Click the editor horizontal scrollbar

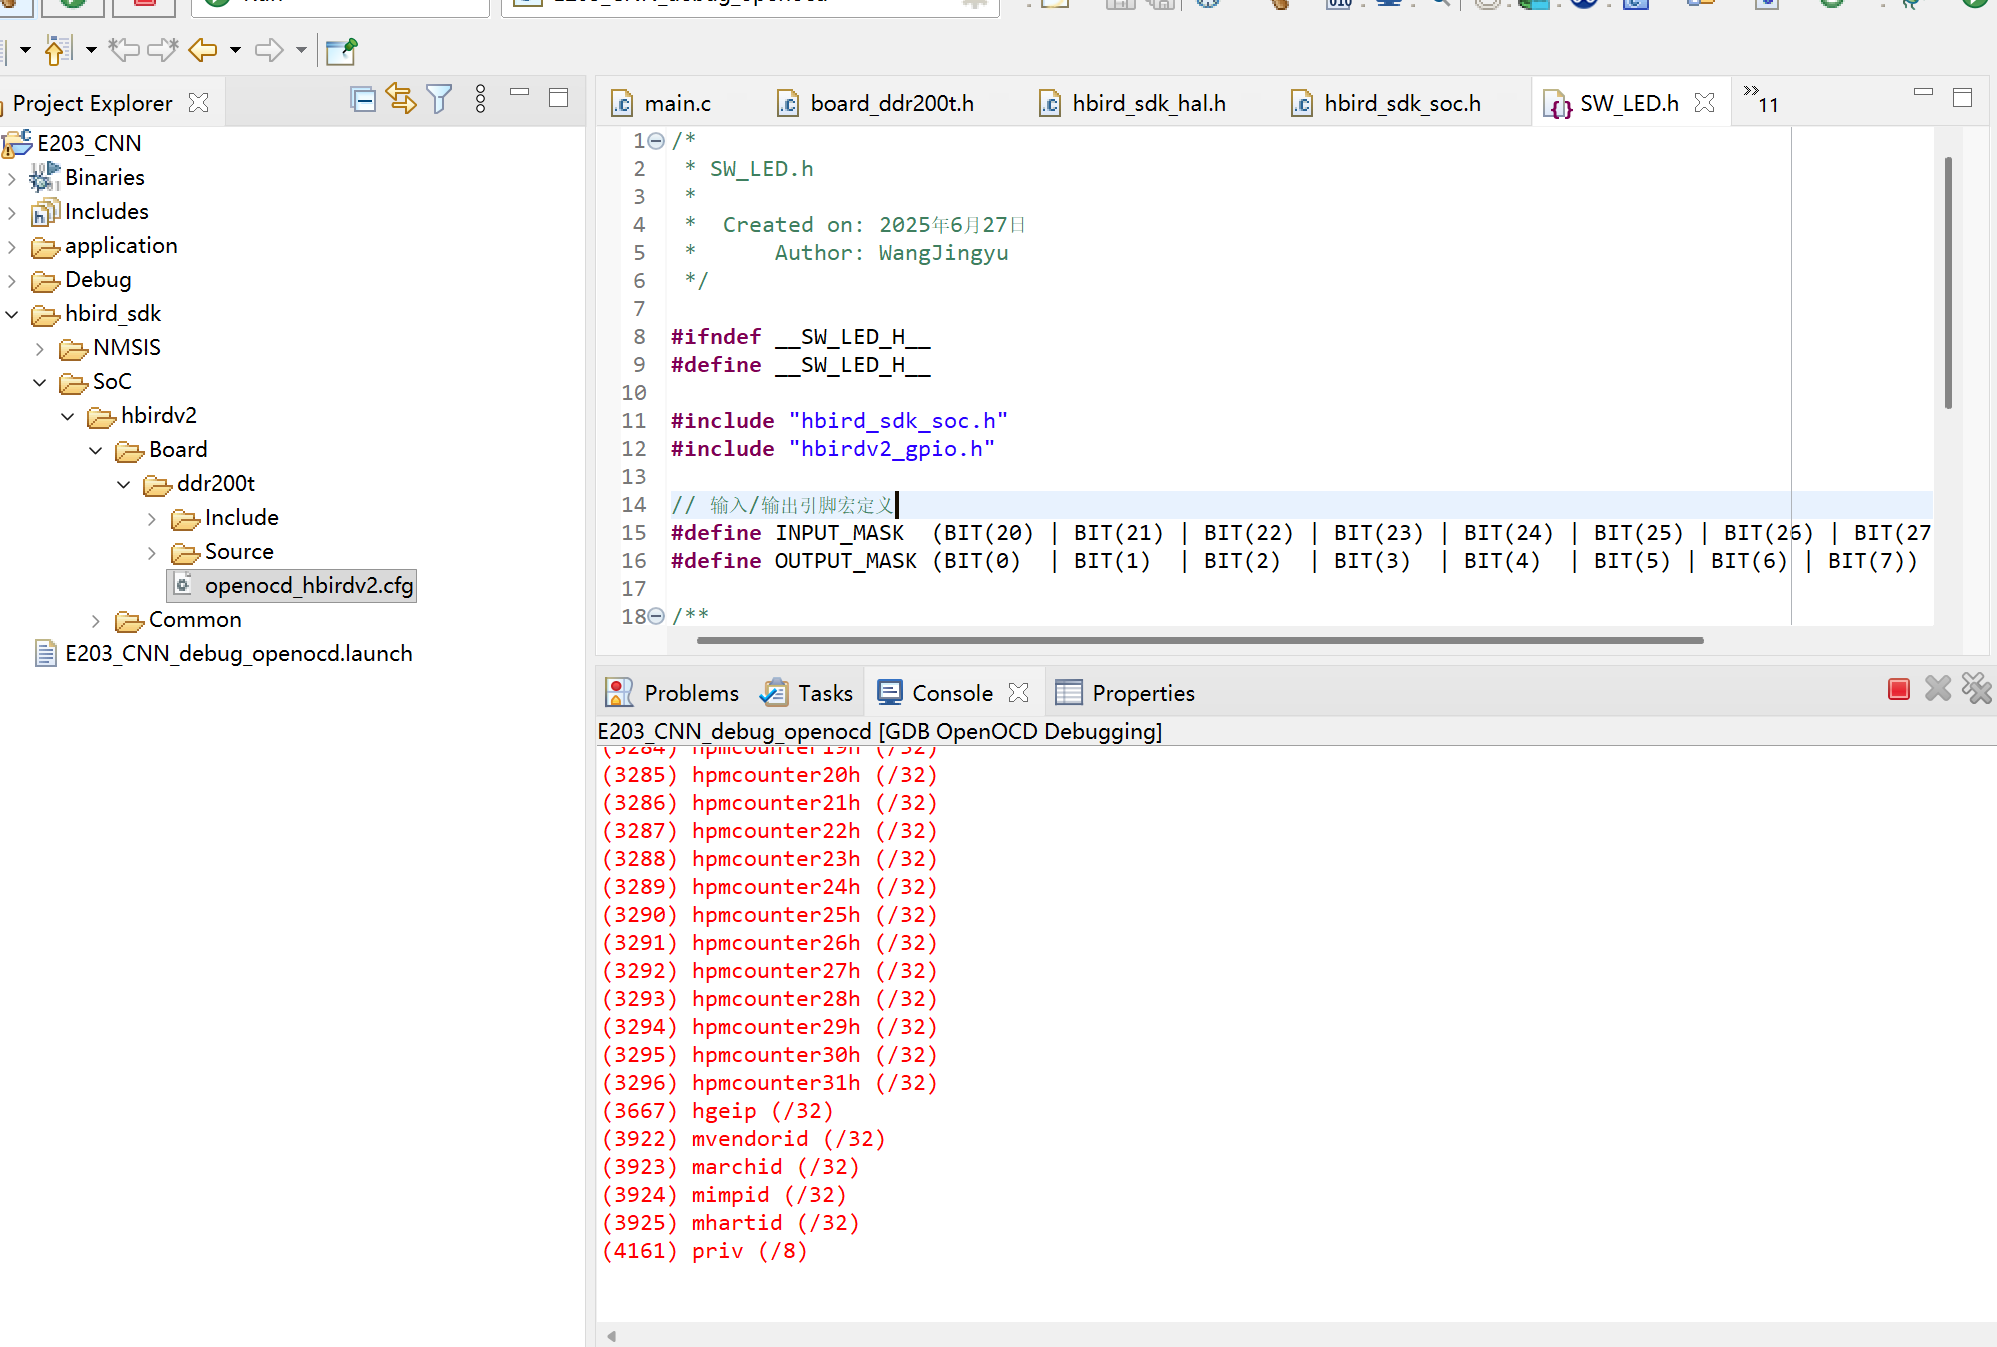pos(1200,640)
